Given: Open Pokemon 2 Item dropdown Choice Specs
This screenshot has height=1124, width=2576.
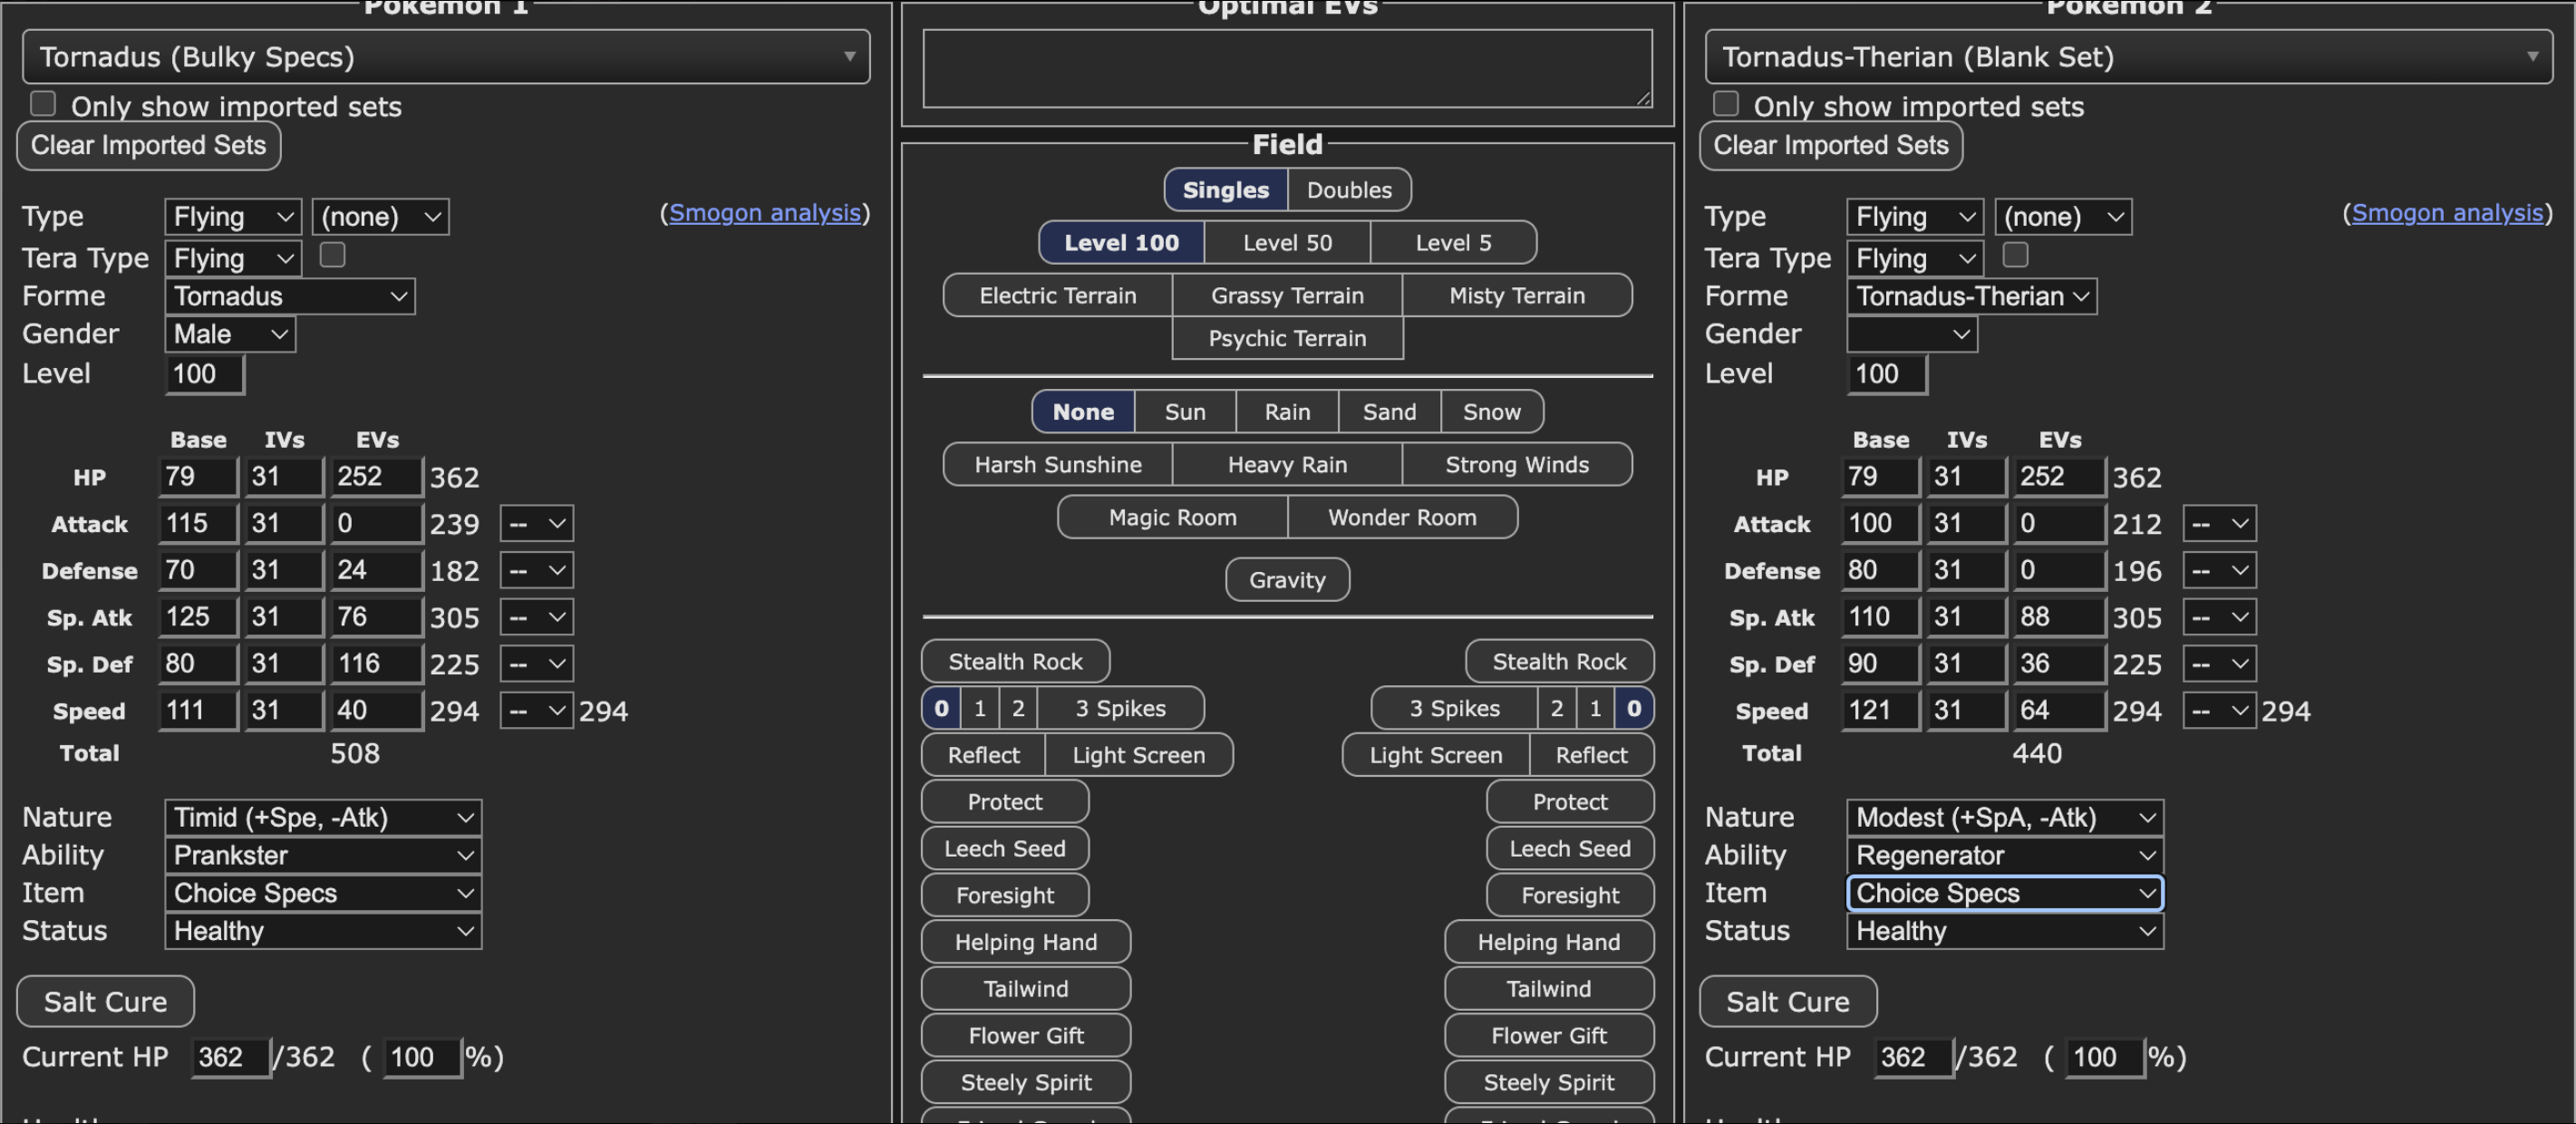Looking at the screenshot, I should click(2005, 894).
